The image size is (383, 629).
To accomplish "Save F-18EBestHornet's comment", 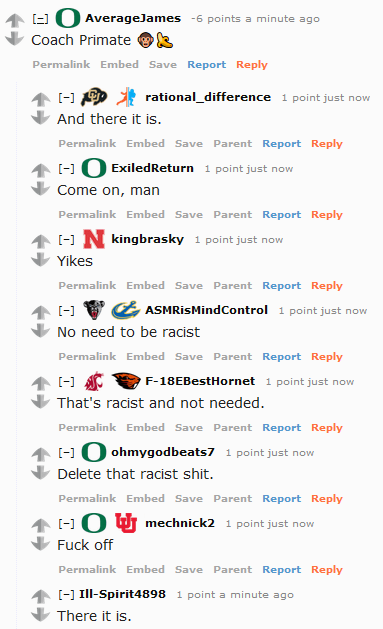I will click(188, 428).
